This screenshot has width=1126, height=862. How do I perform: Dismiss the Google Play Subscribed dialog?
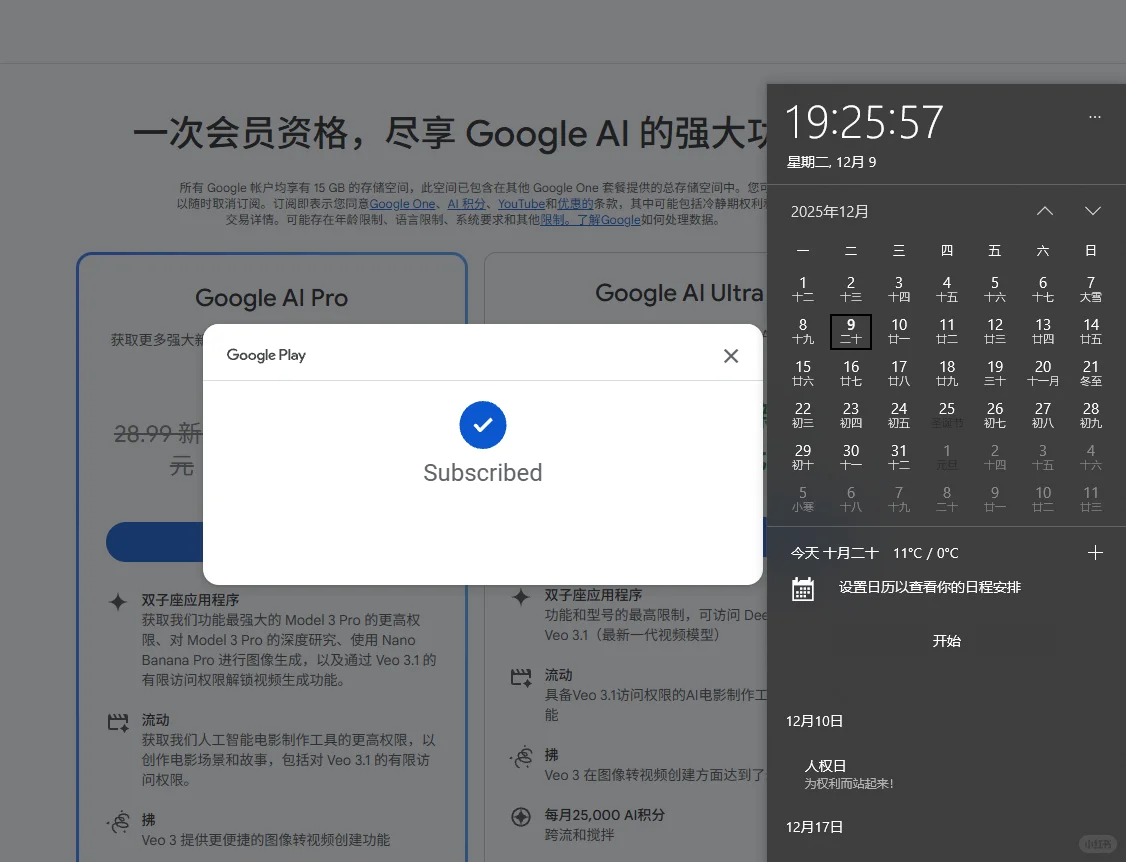[731, 355]
